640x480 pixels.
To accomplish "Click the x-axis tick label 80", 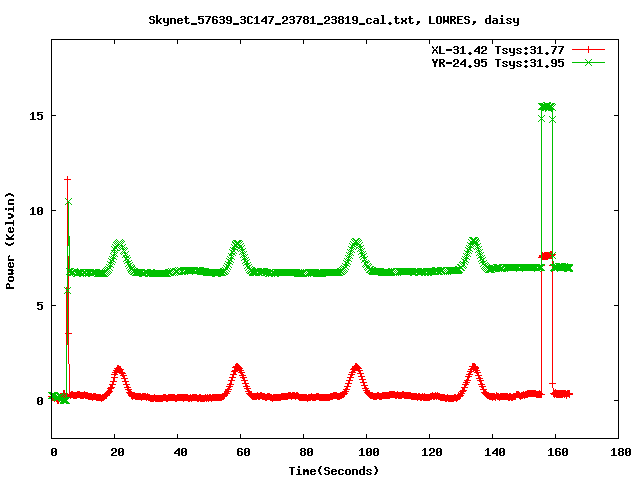I will point(306,452).
